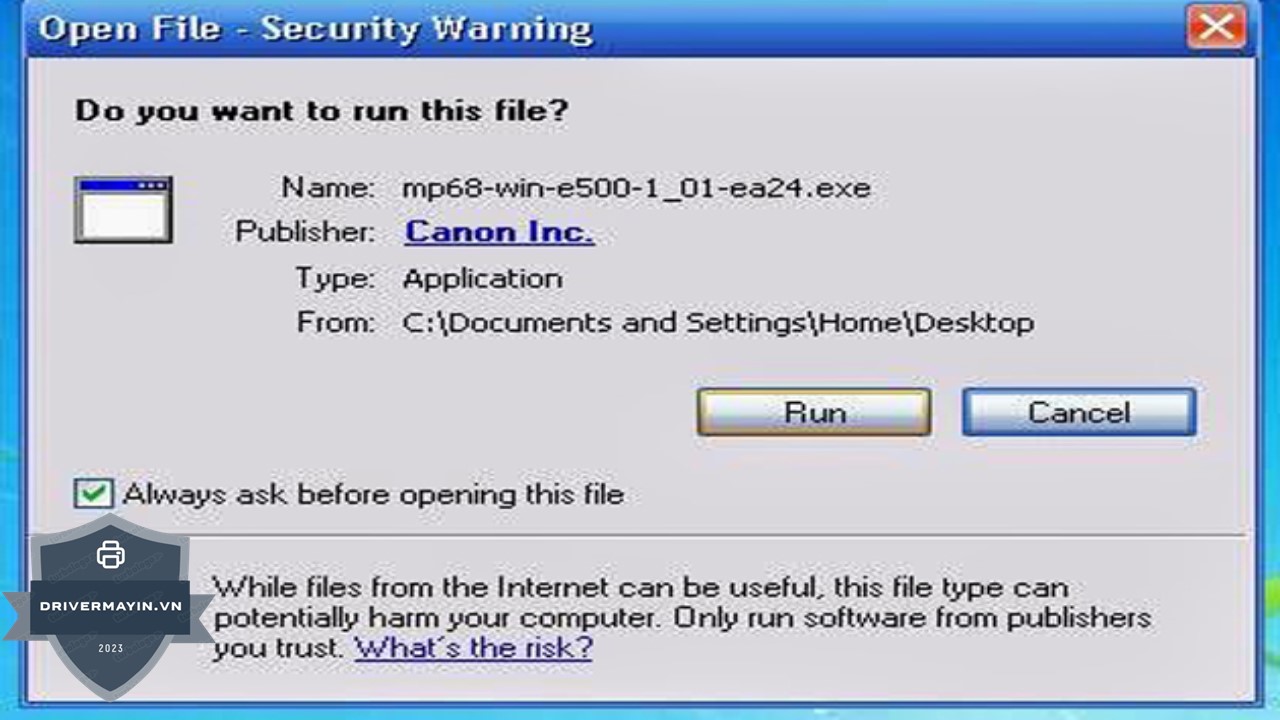The image size is (1280, 720).
Task: Click the DRIVERMAYIN.VN shield banner text
Action: (x=111, y=606)
